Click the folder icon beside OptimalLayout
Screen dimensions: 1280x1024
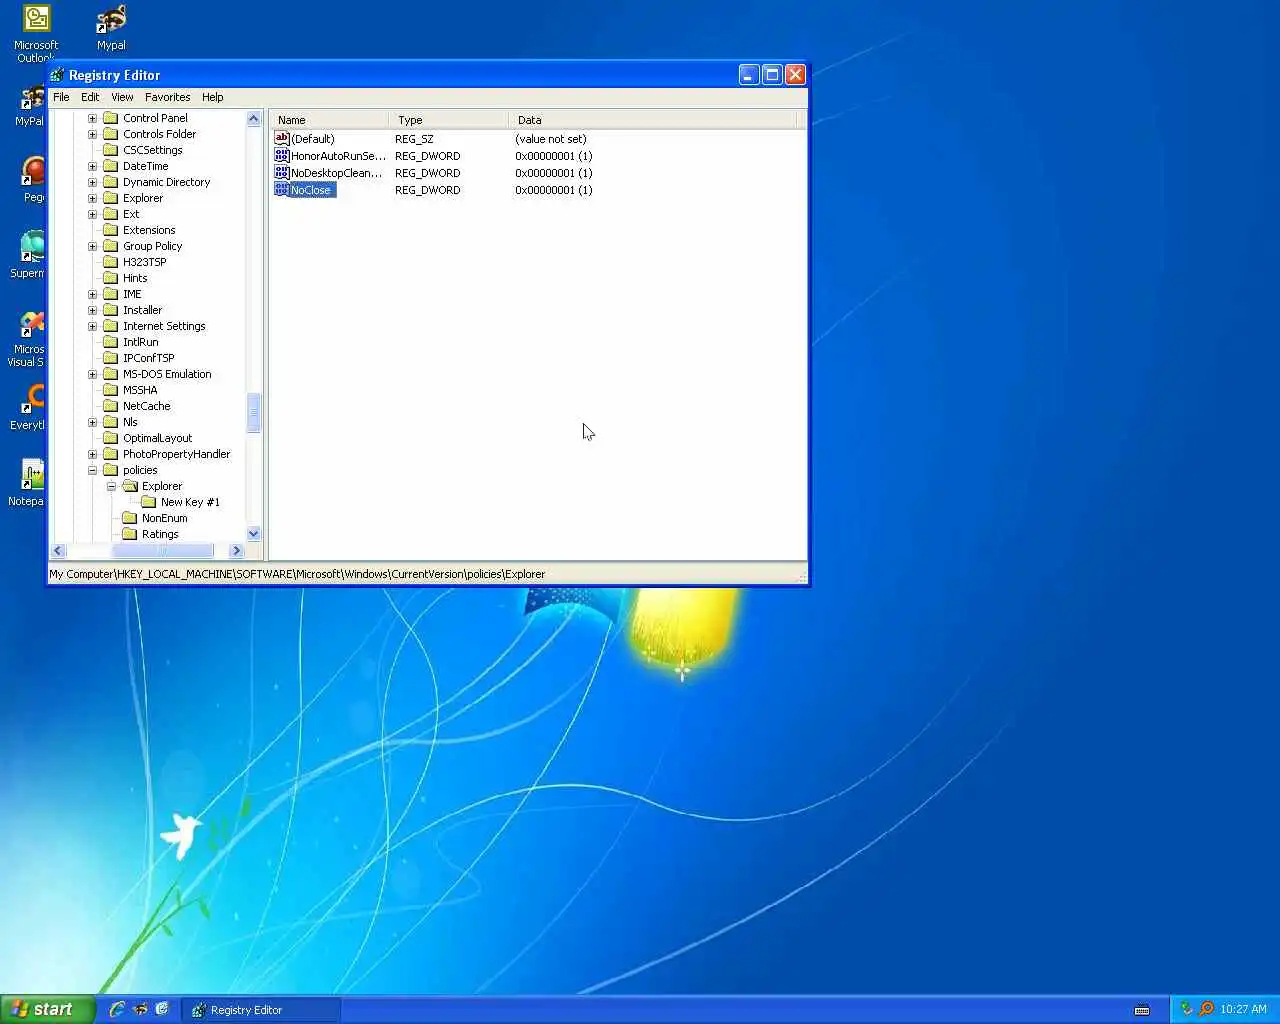(111, 438)
